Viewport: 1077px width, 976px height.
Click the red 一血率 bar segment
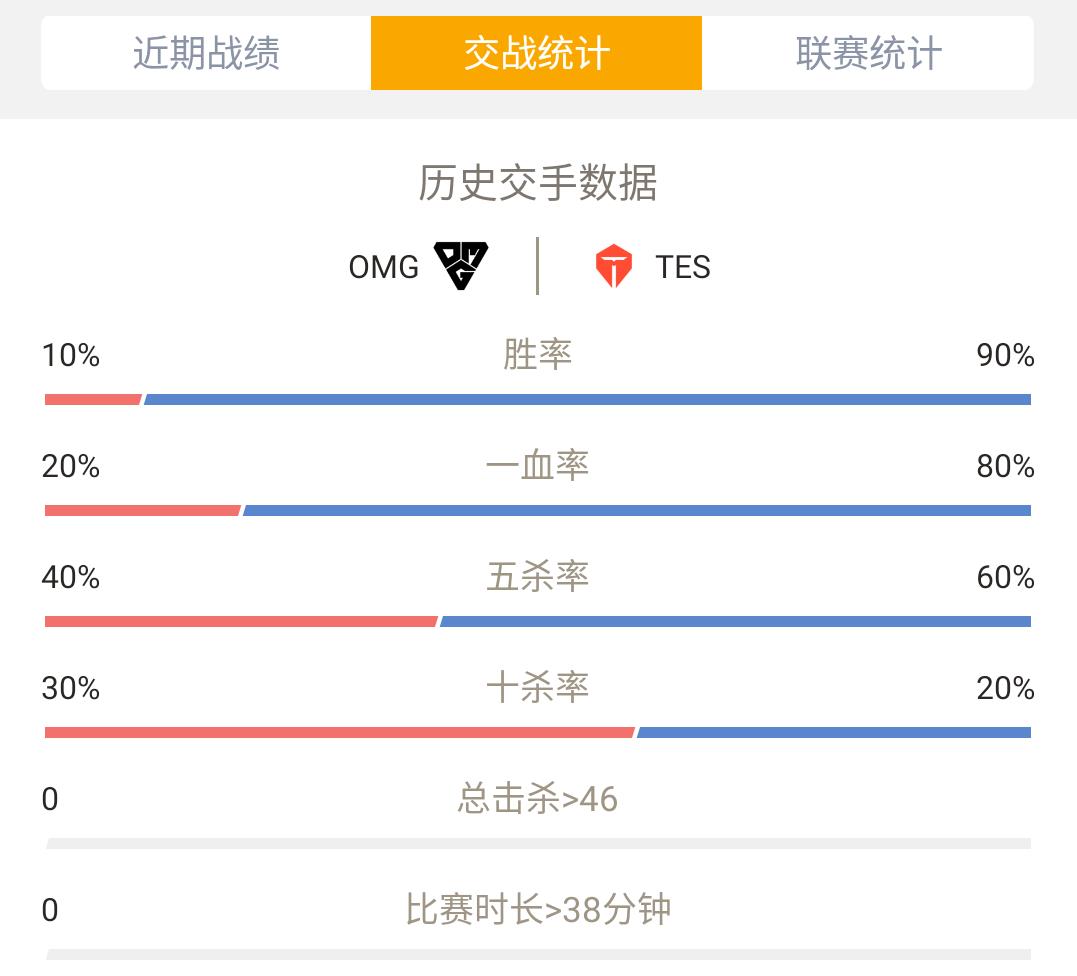[x=143, y=510]
